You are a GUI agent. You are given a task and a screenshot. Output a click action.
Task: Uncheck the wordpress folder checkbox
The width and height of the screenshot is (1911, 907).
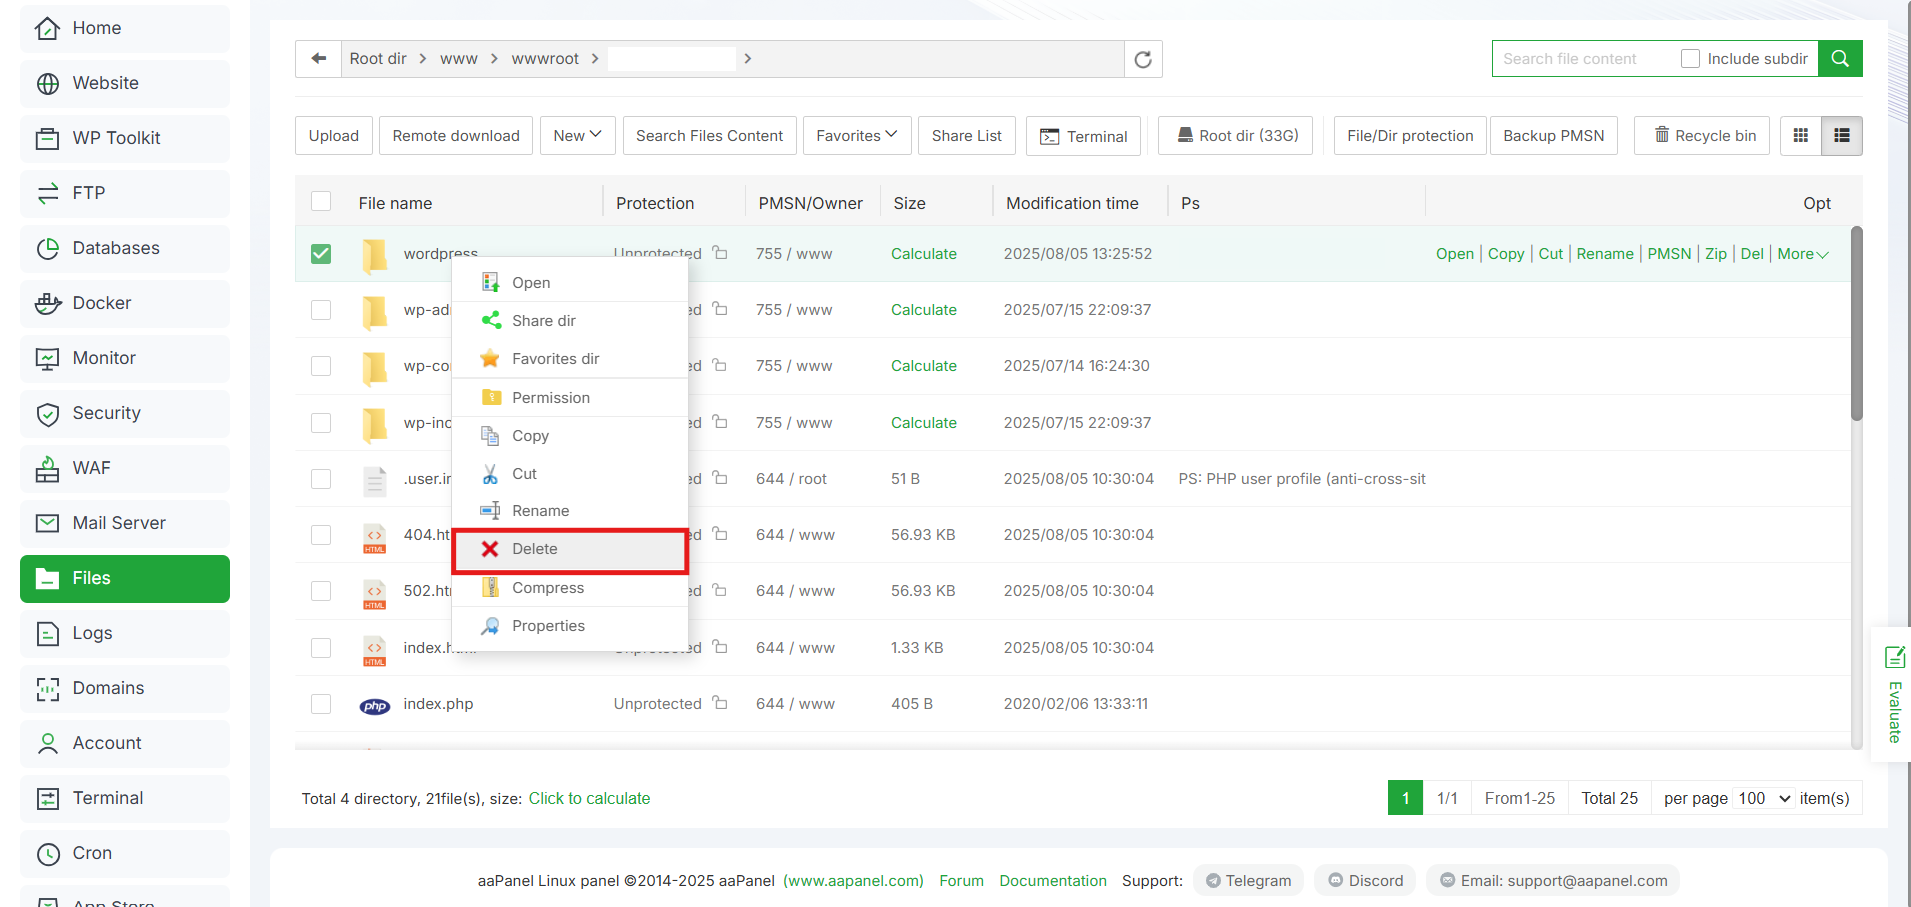click(321, 254)
